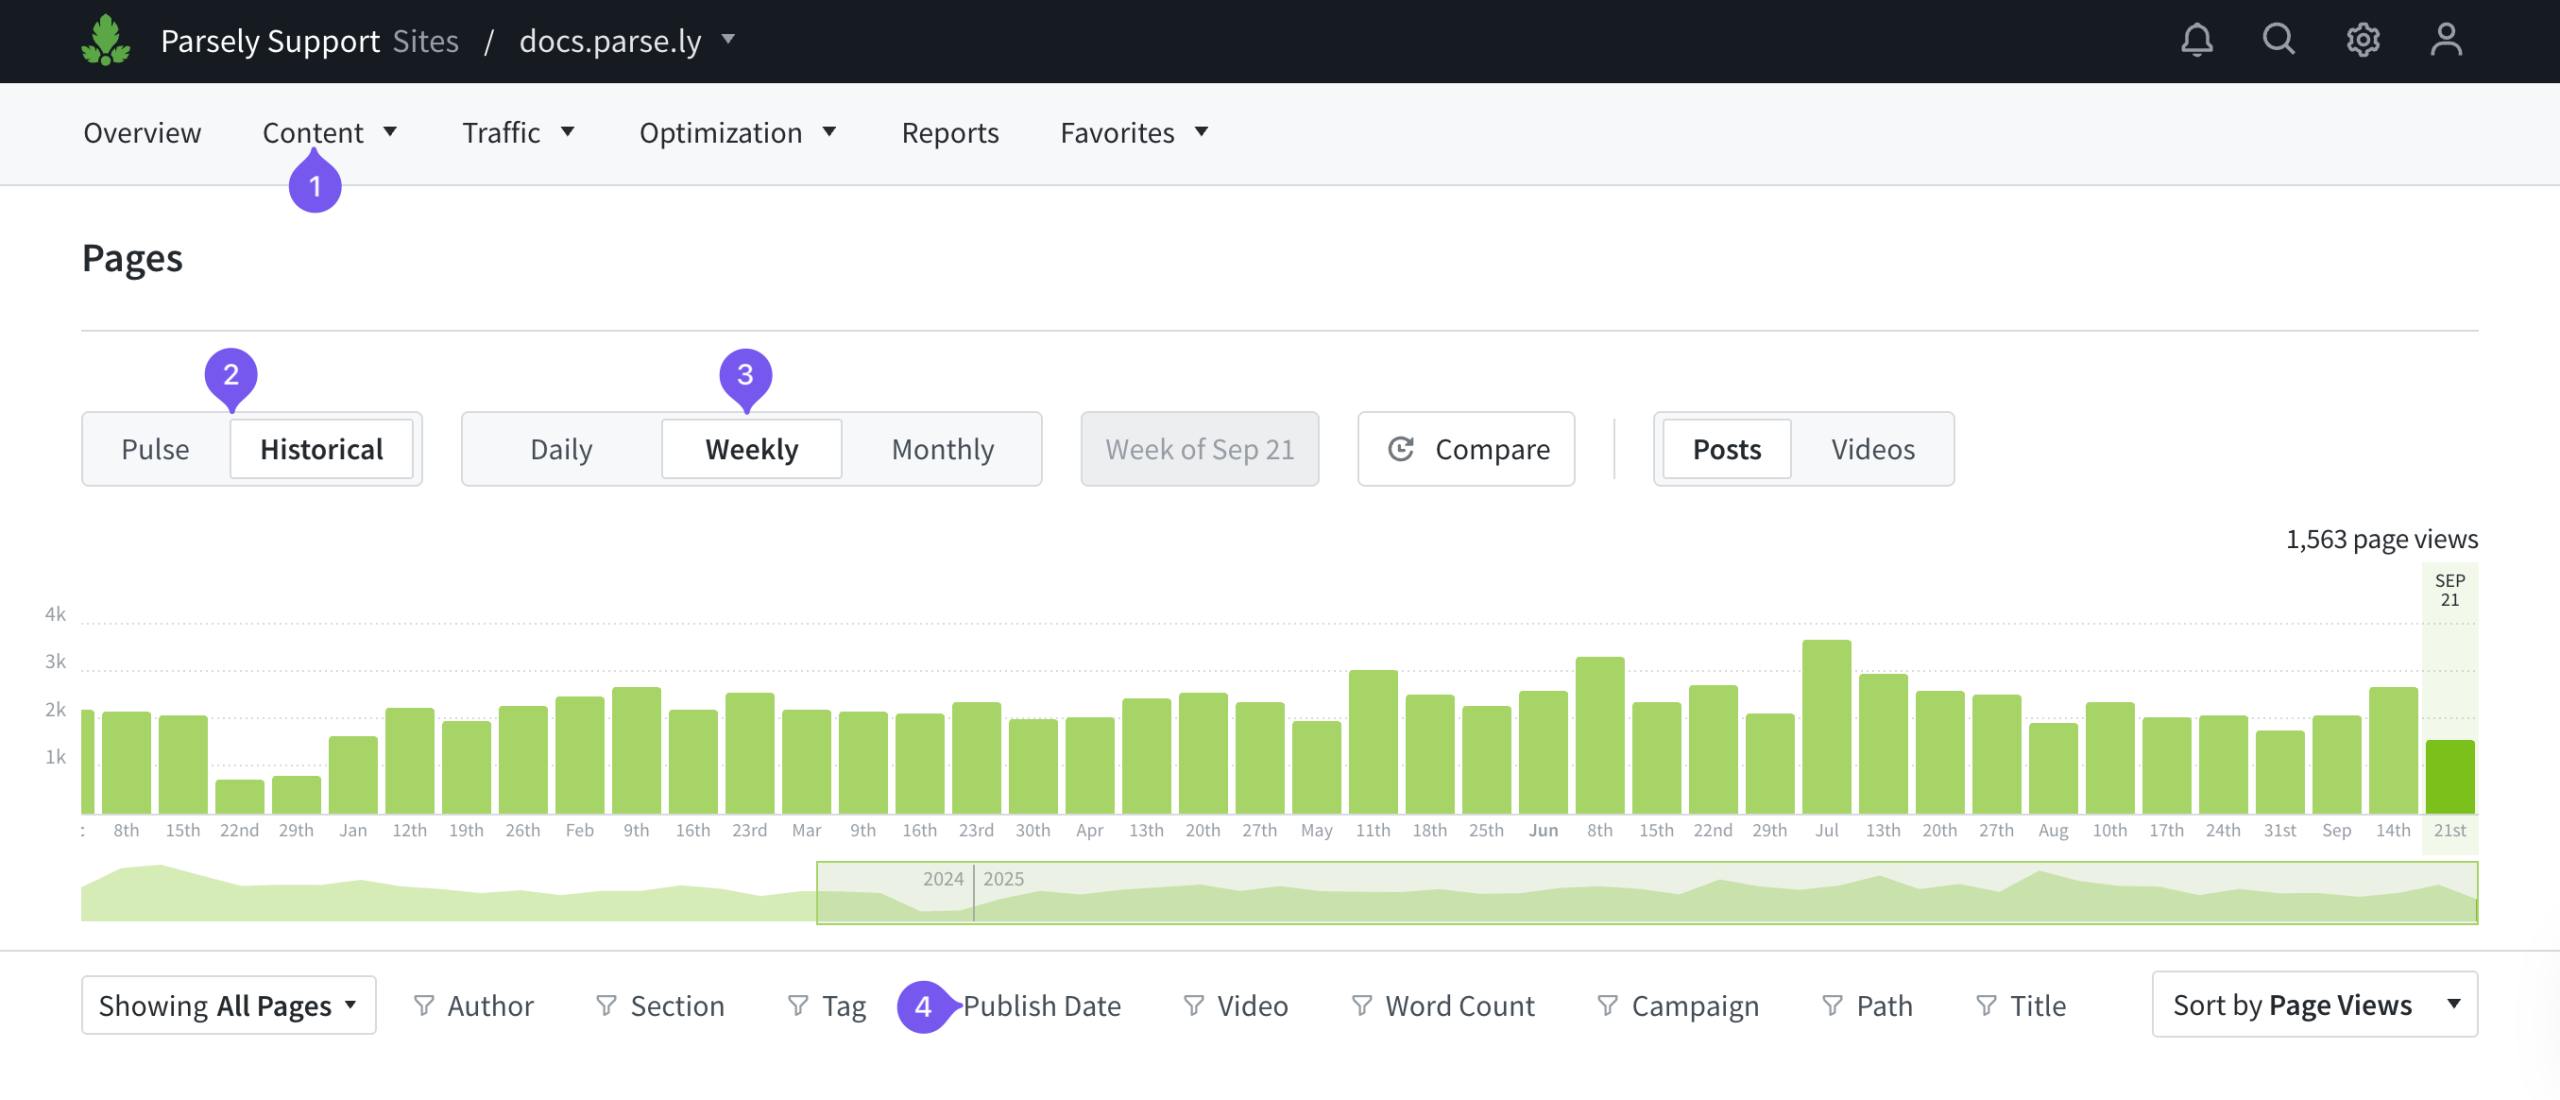
Task: Click the tallest Jul bar in chart
Action: 1826,726
